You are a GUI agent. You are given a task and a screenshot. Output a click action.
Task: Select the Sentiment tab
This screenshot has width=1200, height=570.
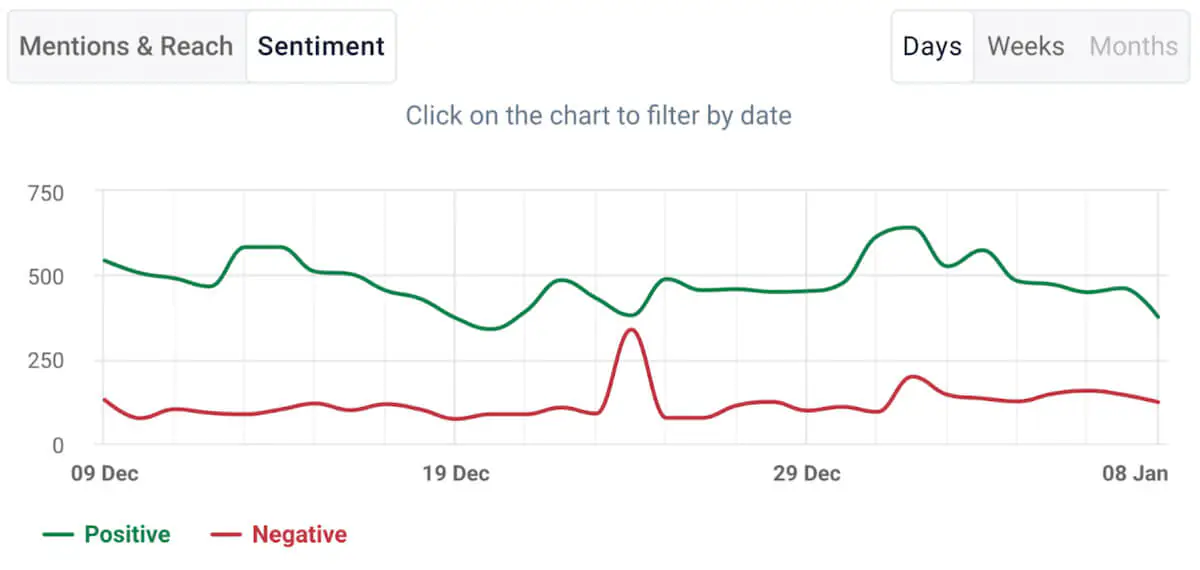coord(321,46)
